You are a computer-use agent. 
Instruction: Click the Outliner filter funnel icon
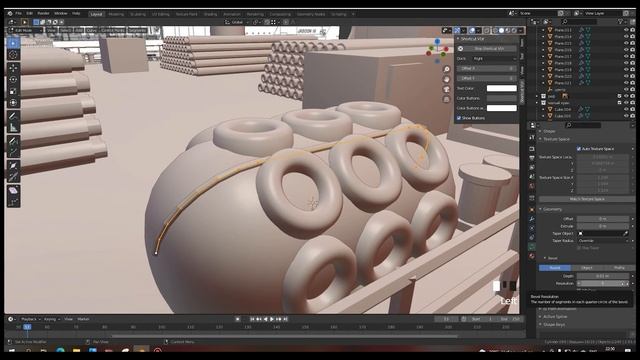click(x=620, y=22)
